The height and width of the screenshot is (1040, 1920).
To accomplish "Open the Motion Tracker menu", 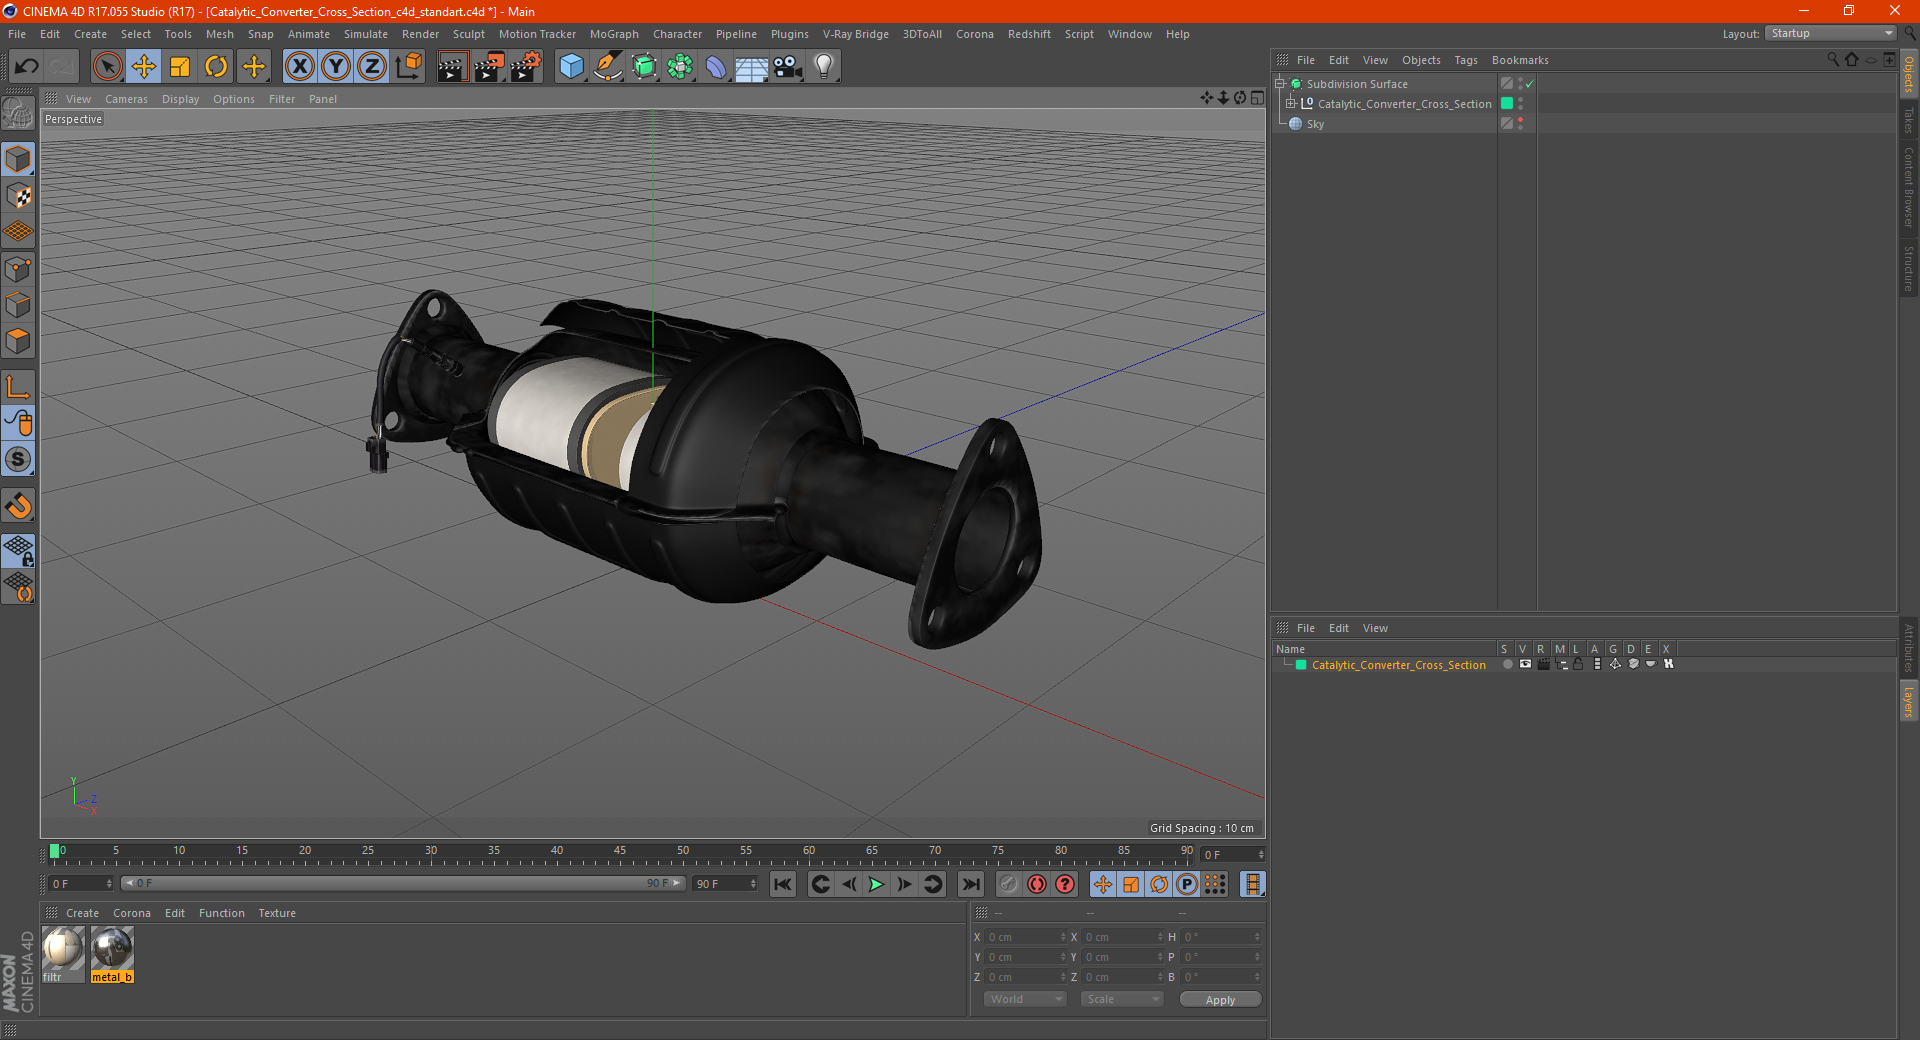I will (537, 34).
